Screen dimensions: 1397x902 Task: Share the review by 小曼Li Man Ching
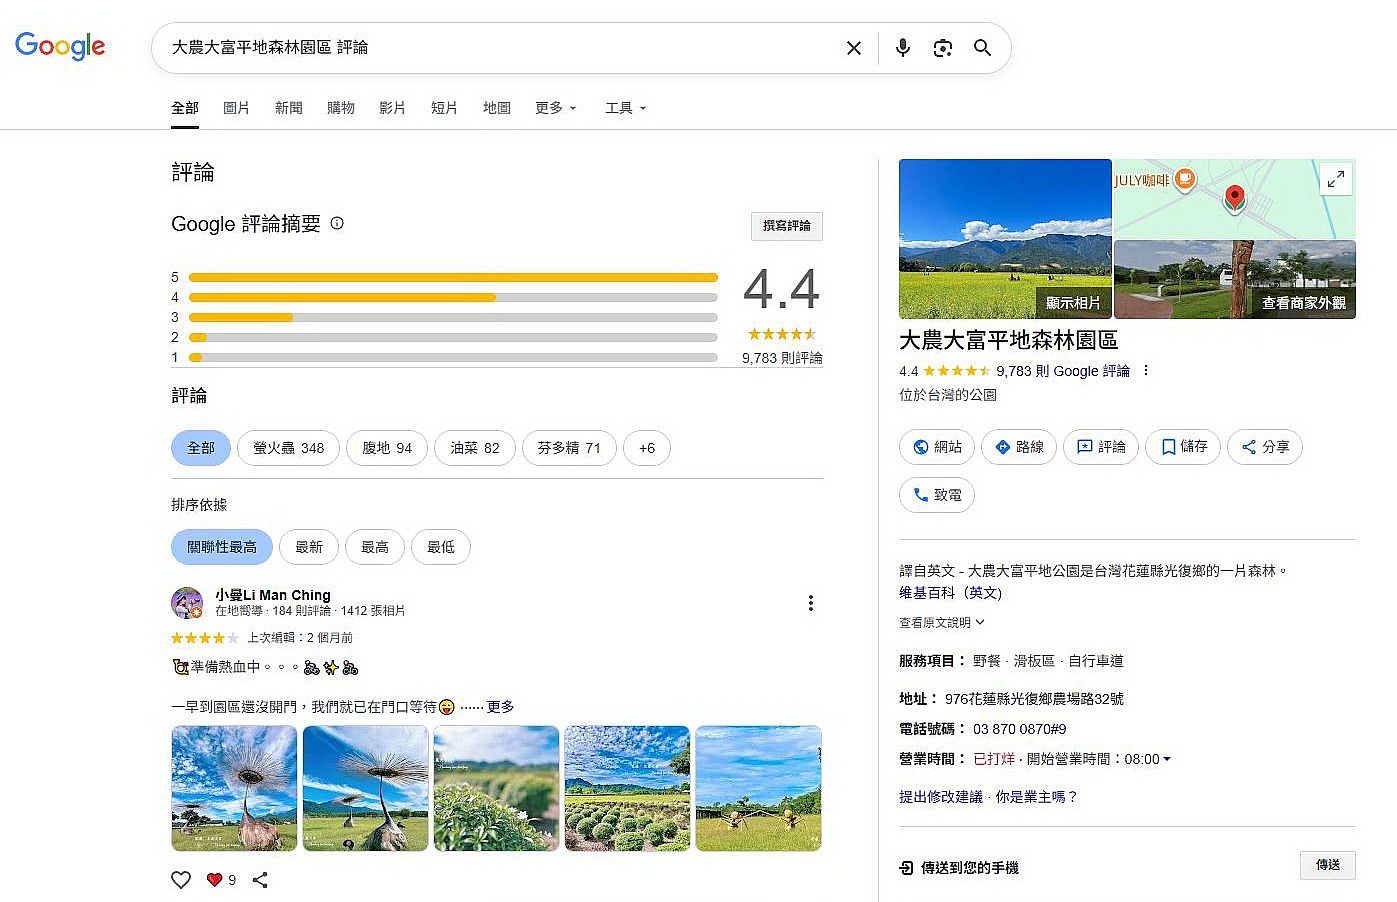[260, 880]
